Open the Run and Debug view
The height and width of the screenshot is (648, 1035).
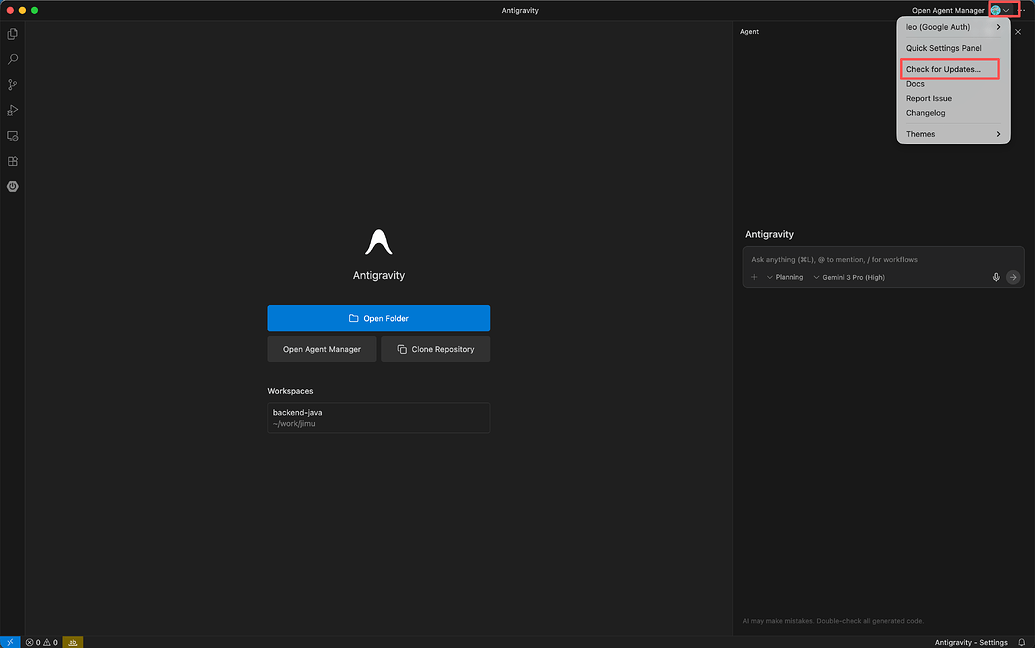click(13, 110)
